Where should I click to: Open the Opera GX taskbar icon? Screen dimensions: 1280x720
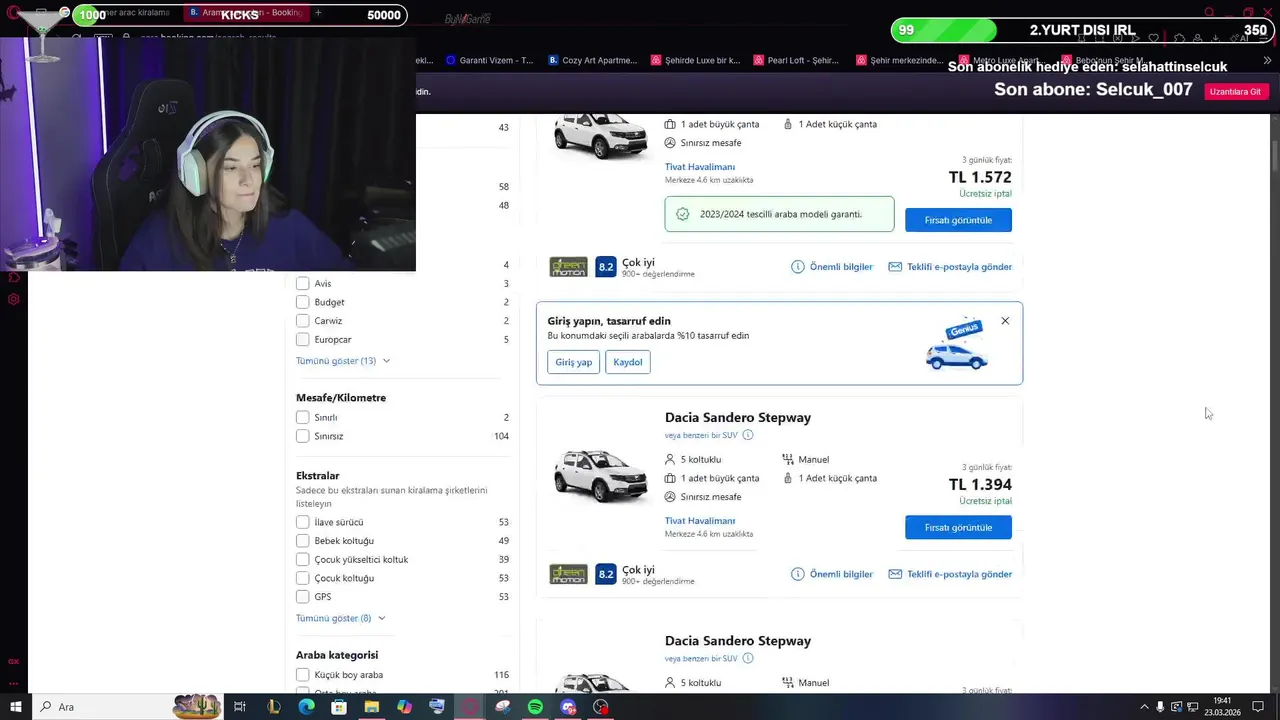[469, 707]
